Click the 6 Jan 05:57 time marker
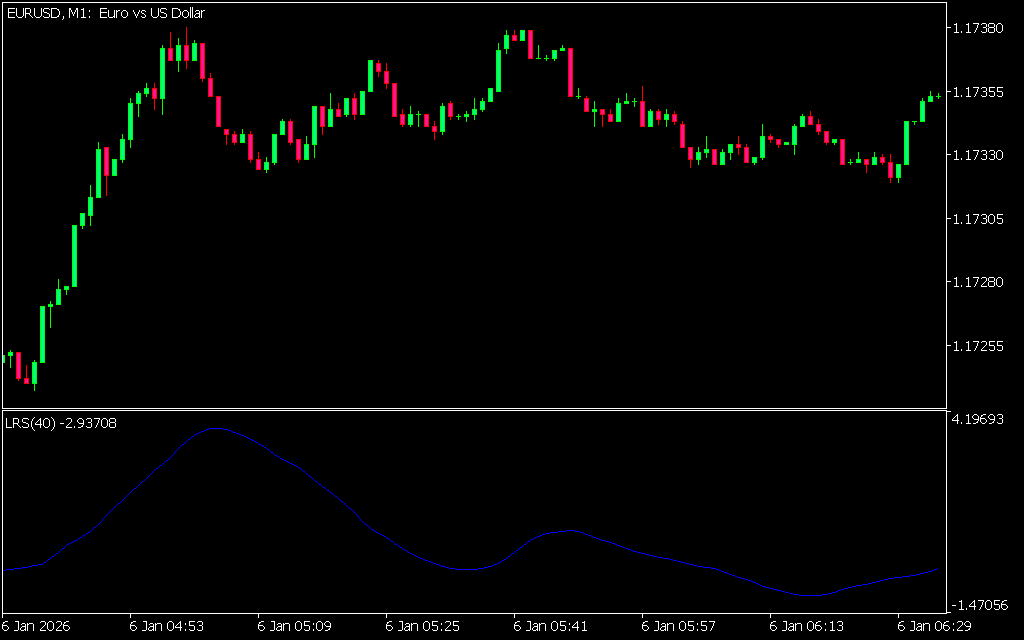 (679, 626)
